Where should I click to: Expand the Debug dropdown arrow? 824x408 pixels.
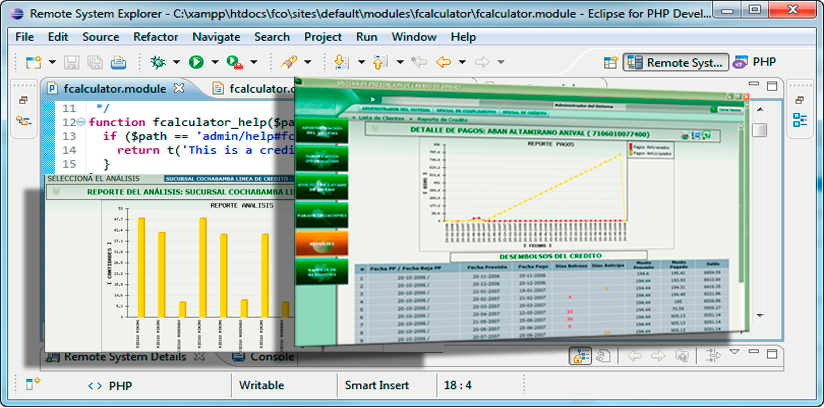[175, 62]
